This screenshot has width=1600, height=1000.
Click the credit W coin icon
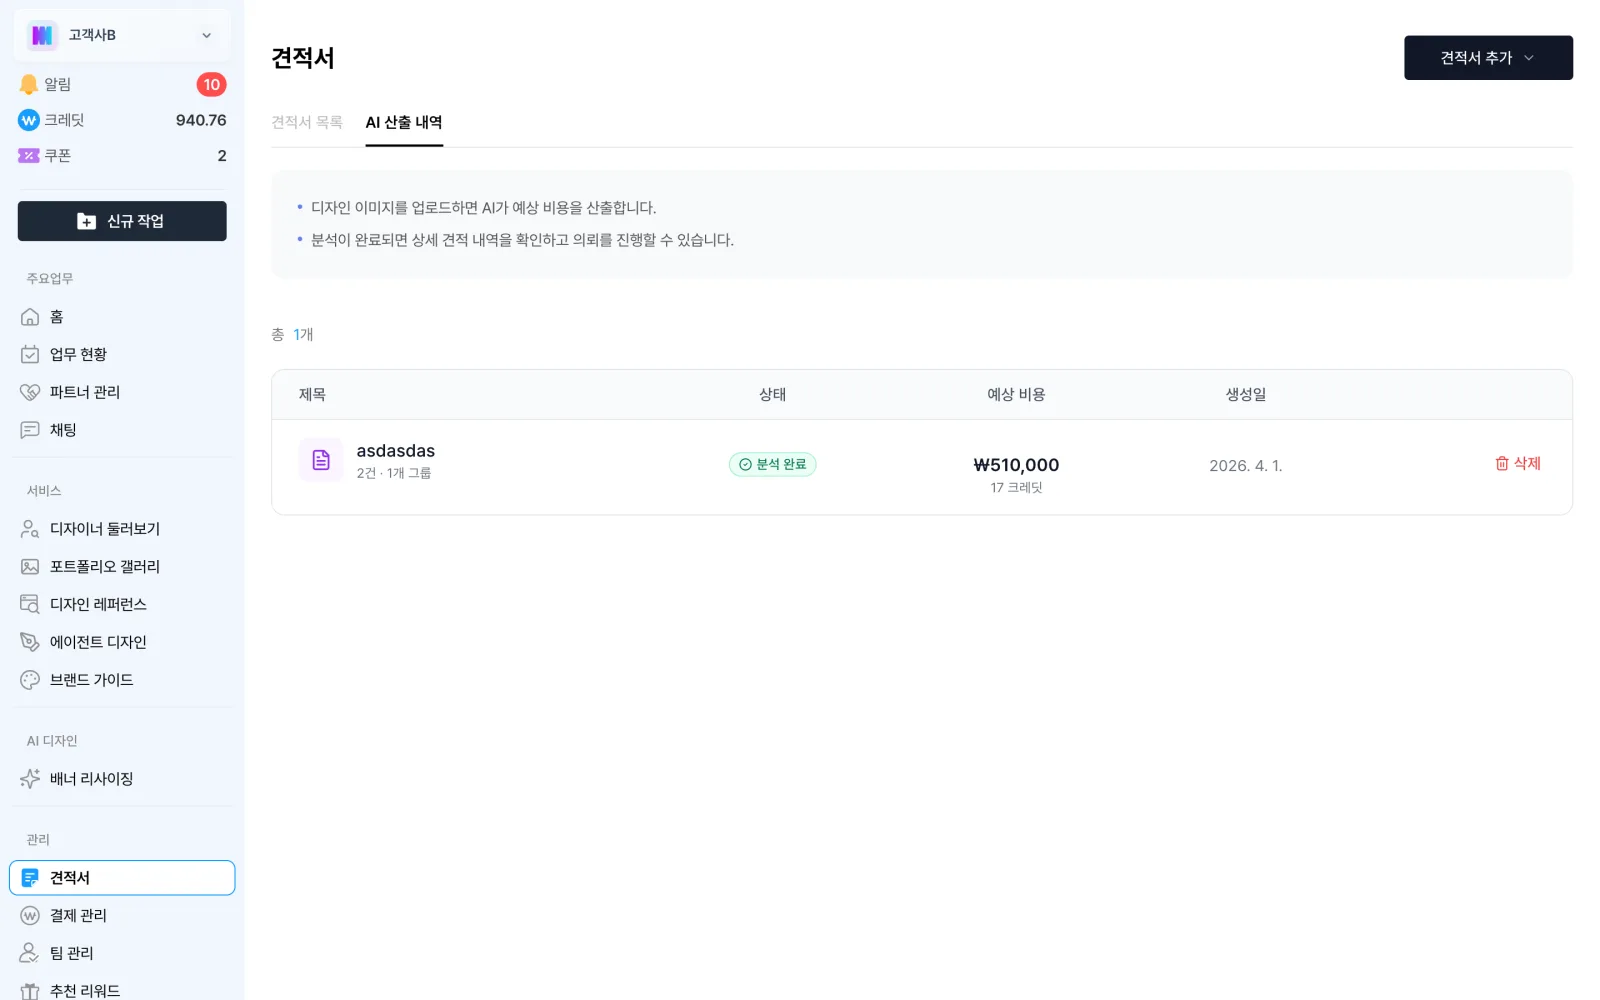coord(29,120)
